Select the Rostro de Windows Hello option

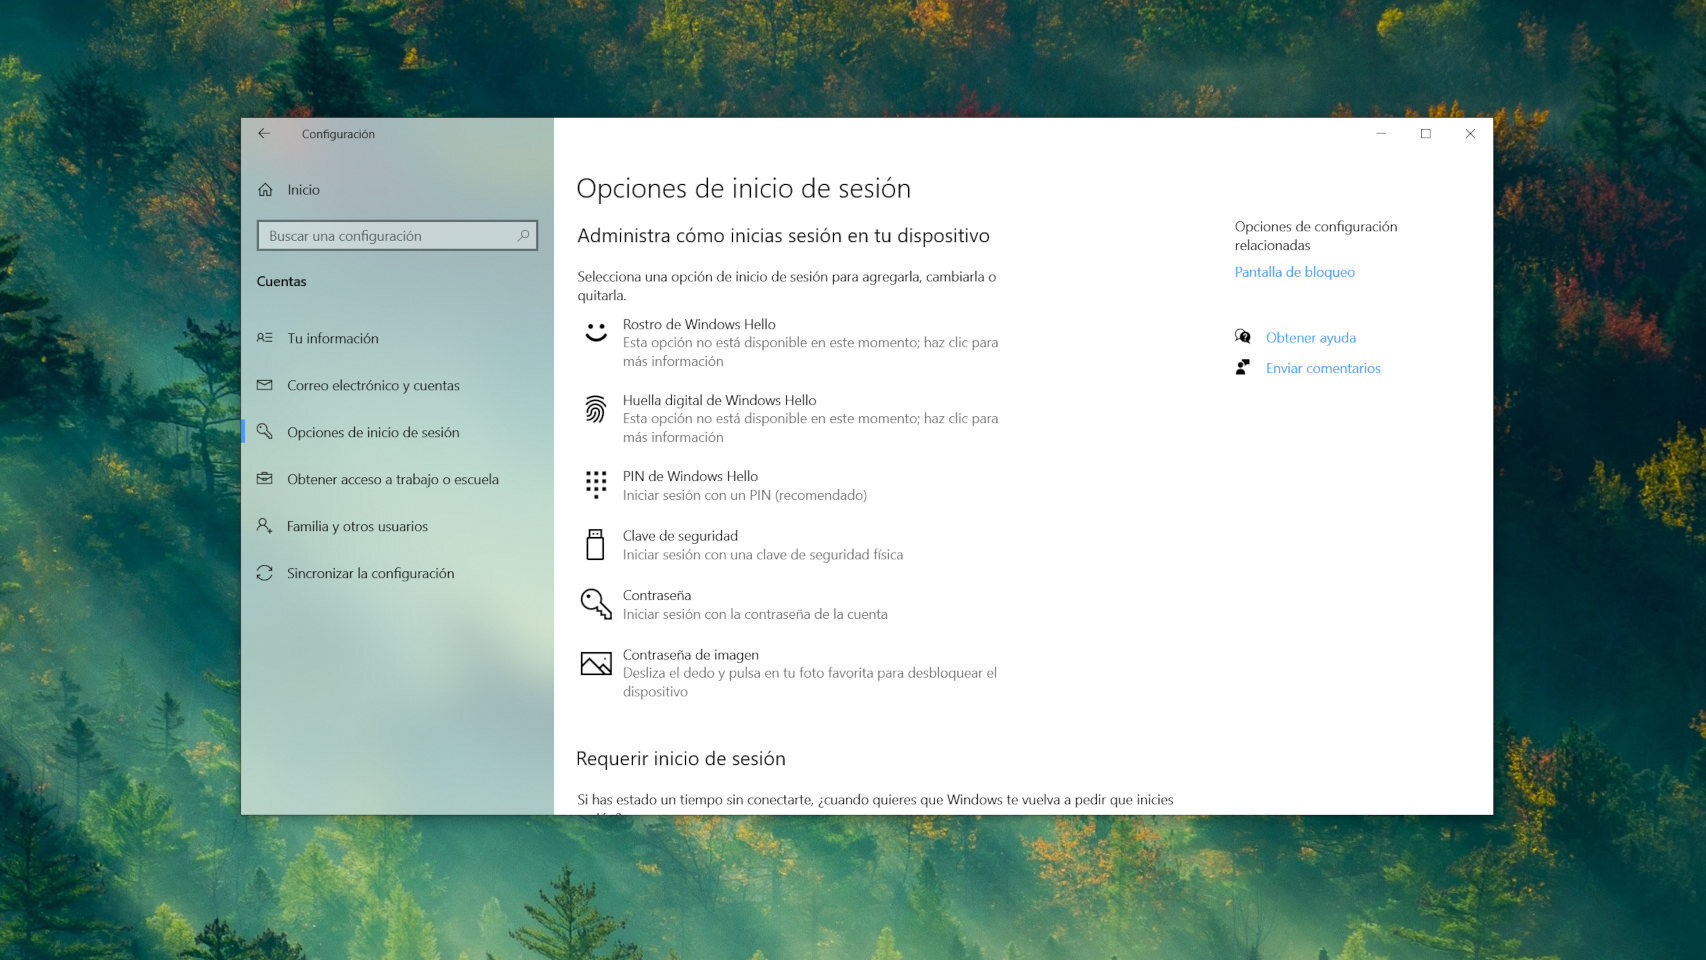point(699,325)
